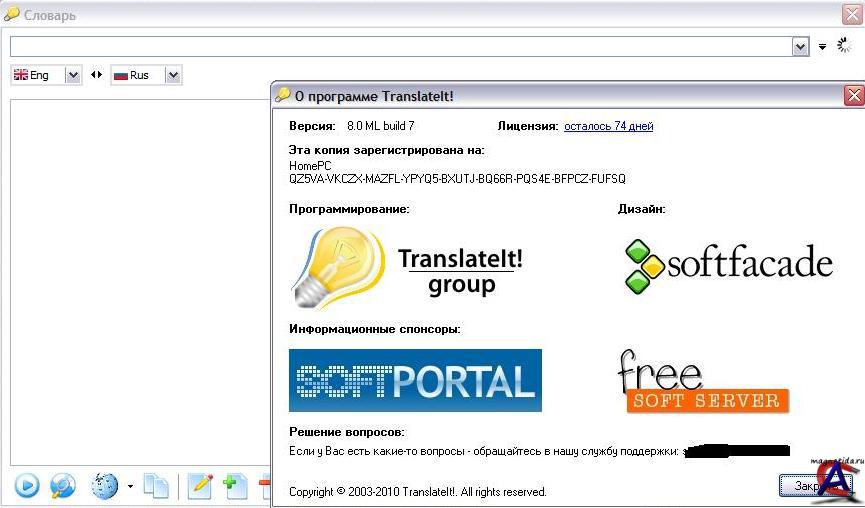
Task: Click the edit entry pencil icon
Action: tap(200, 486)
